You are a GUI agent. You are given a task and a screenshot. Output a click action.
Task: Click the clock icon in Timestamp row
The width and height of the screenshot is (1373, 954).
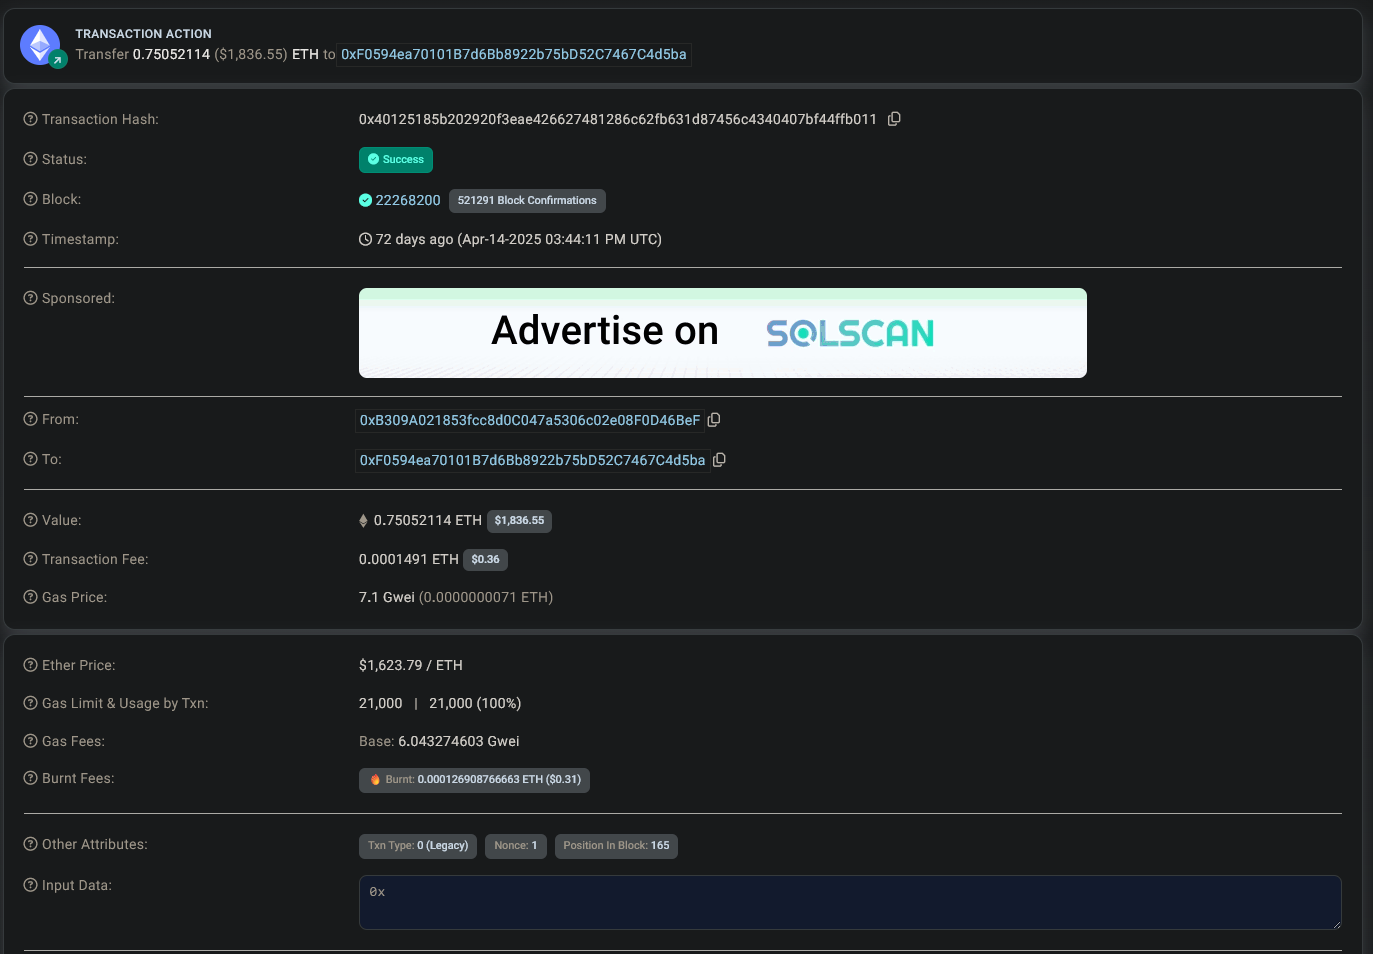(x=365, y=239)
